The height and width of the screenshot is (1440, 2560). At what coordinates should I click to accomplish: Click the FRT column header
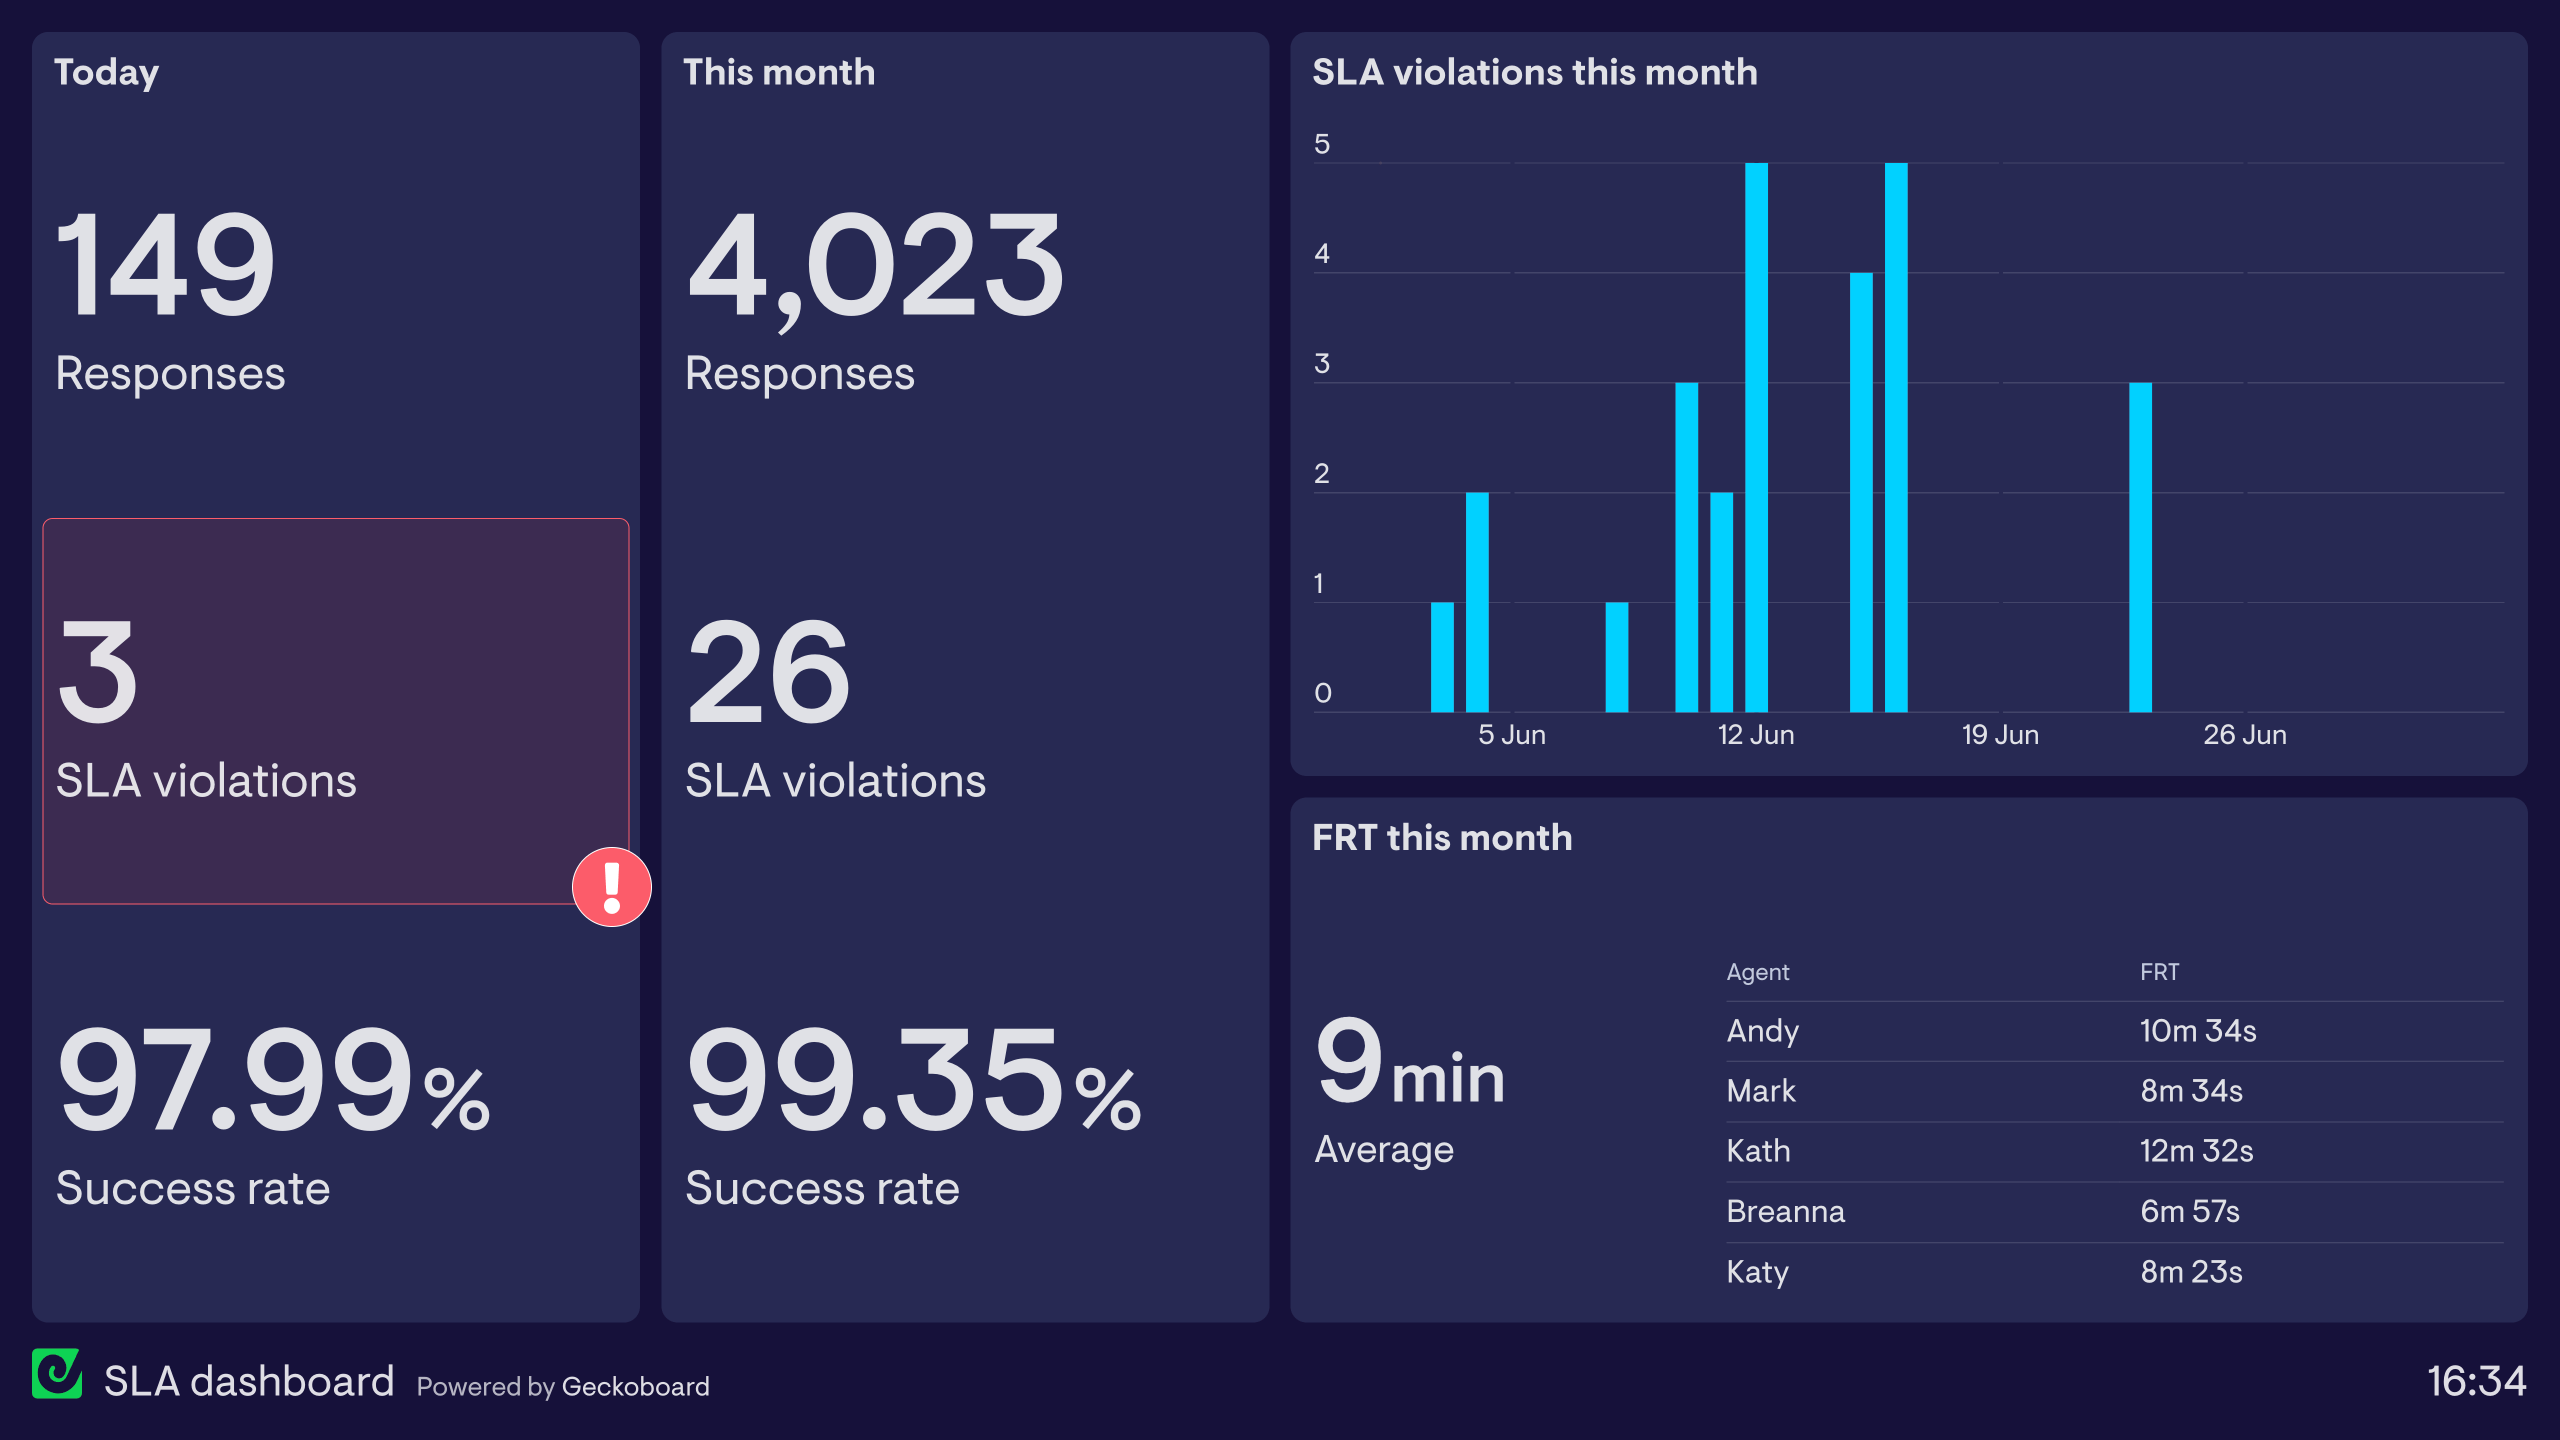click(x=2160, y=972)
